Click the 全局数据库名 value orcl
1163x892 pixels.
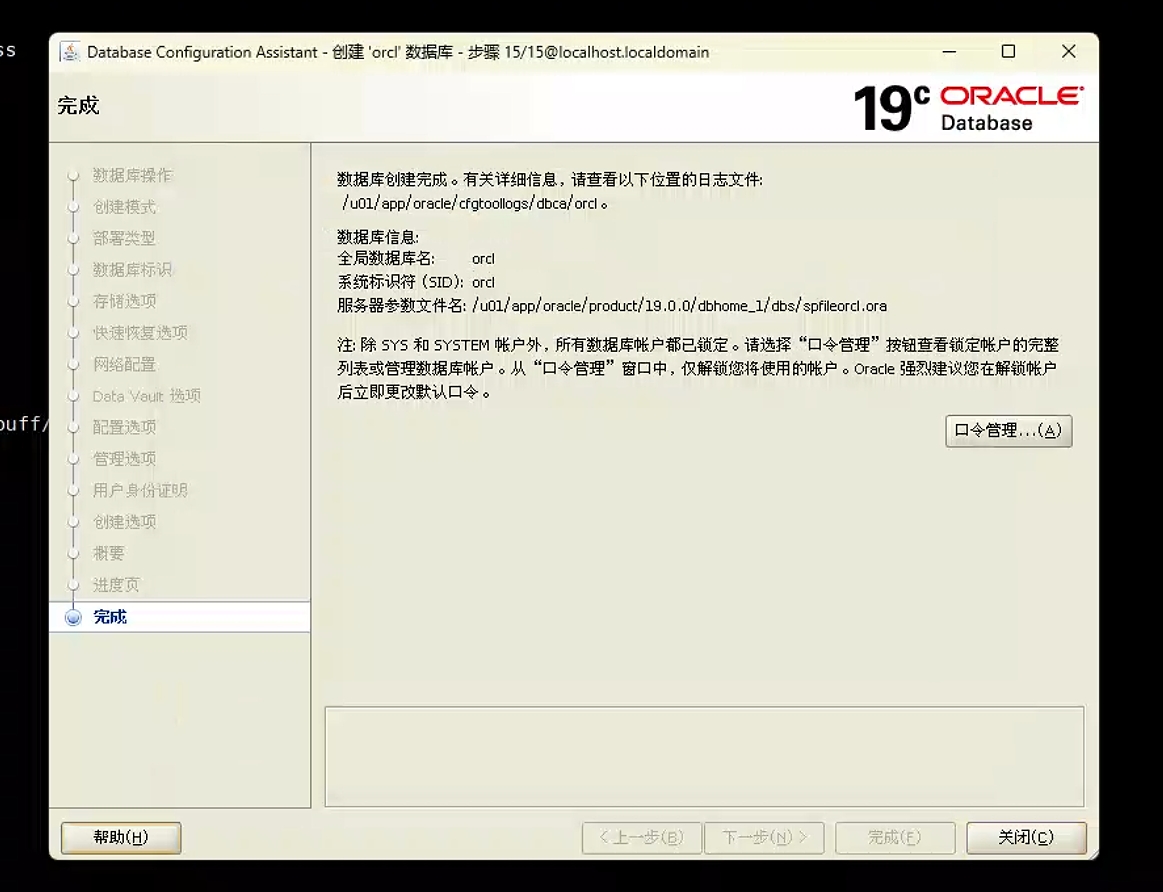(x=483, y=259)
